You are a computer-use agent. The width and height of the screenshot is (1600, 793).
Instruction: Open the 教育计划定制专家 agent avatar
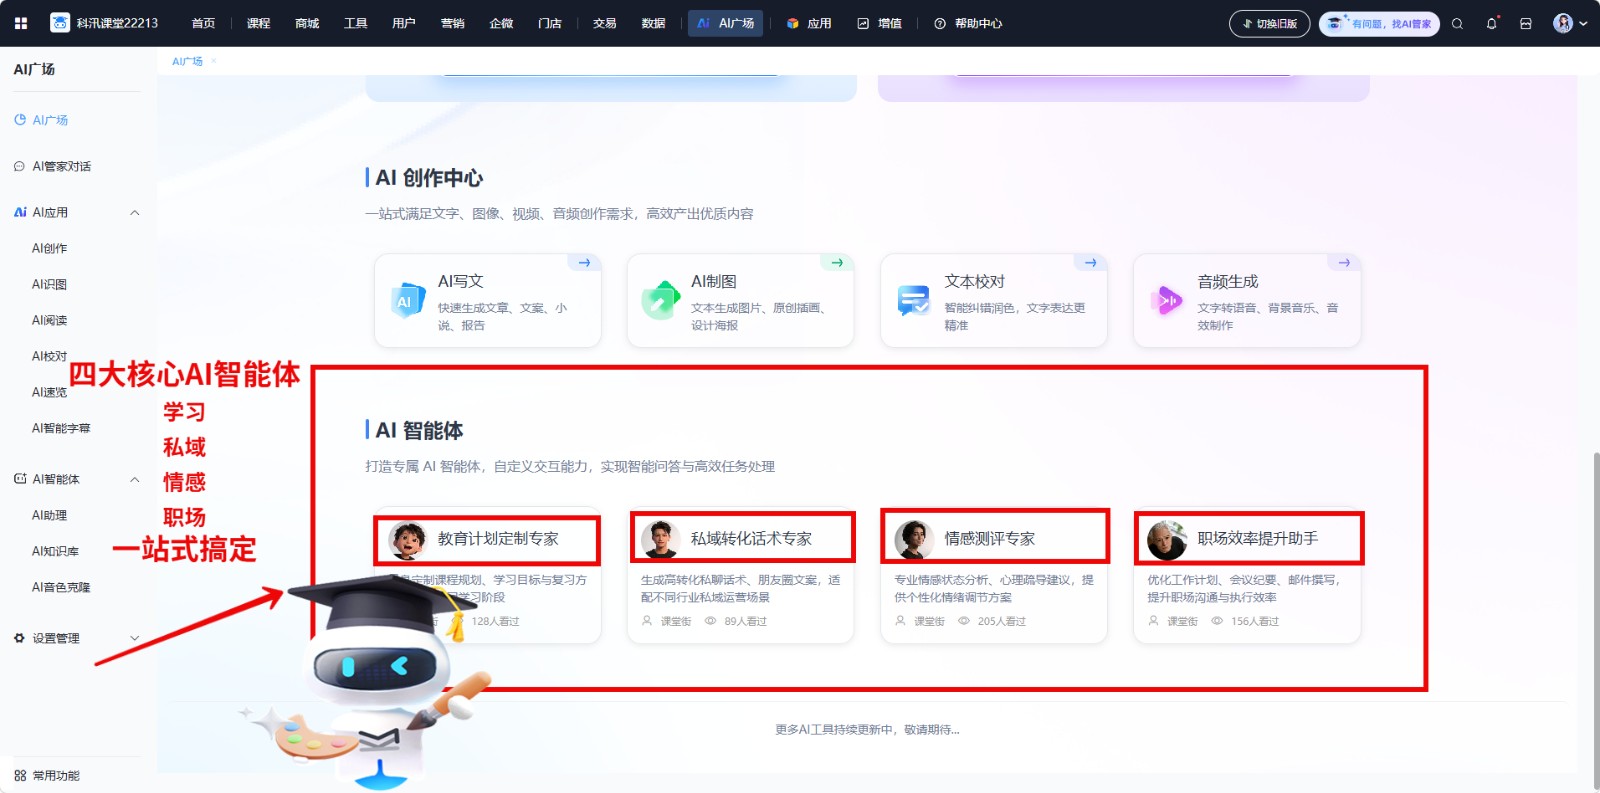click(x=408, y=540)
